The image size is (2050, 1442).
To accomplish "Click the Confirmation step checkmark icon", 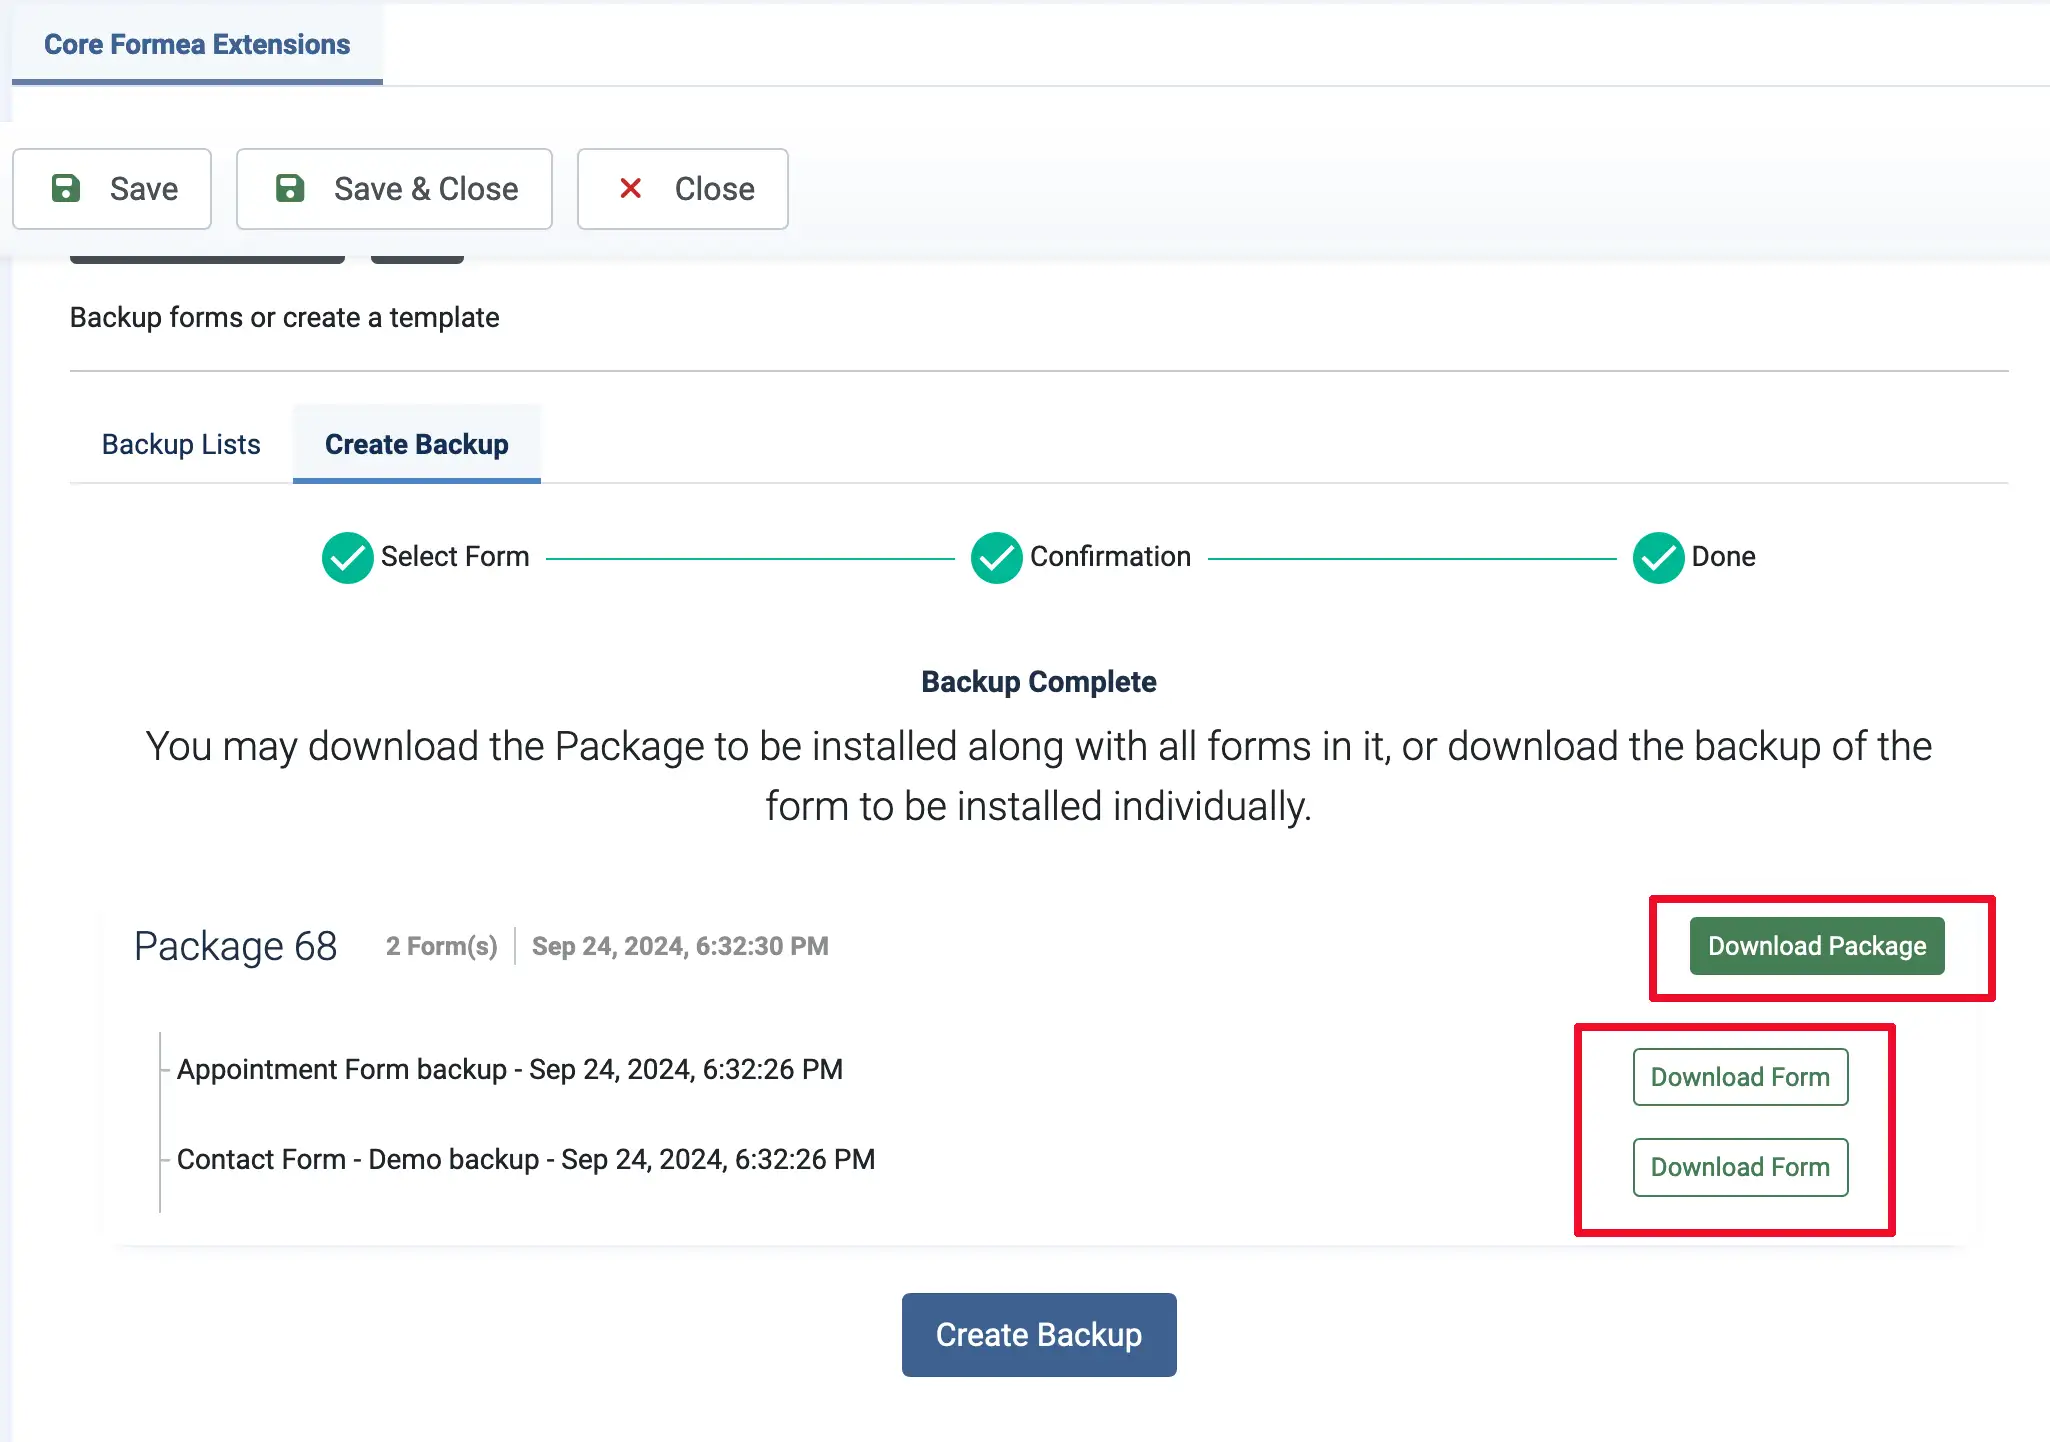I will [x=996, y=557].
